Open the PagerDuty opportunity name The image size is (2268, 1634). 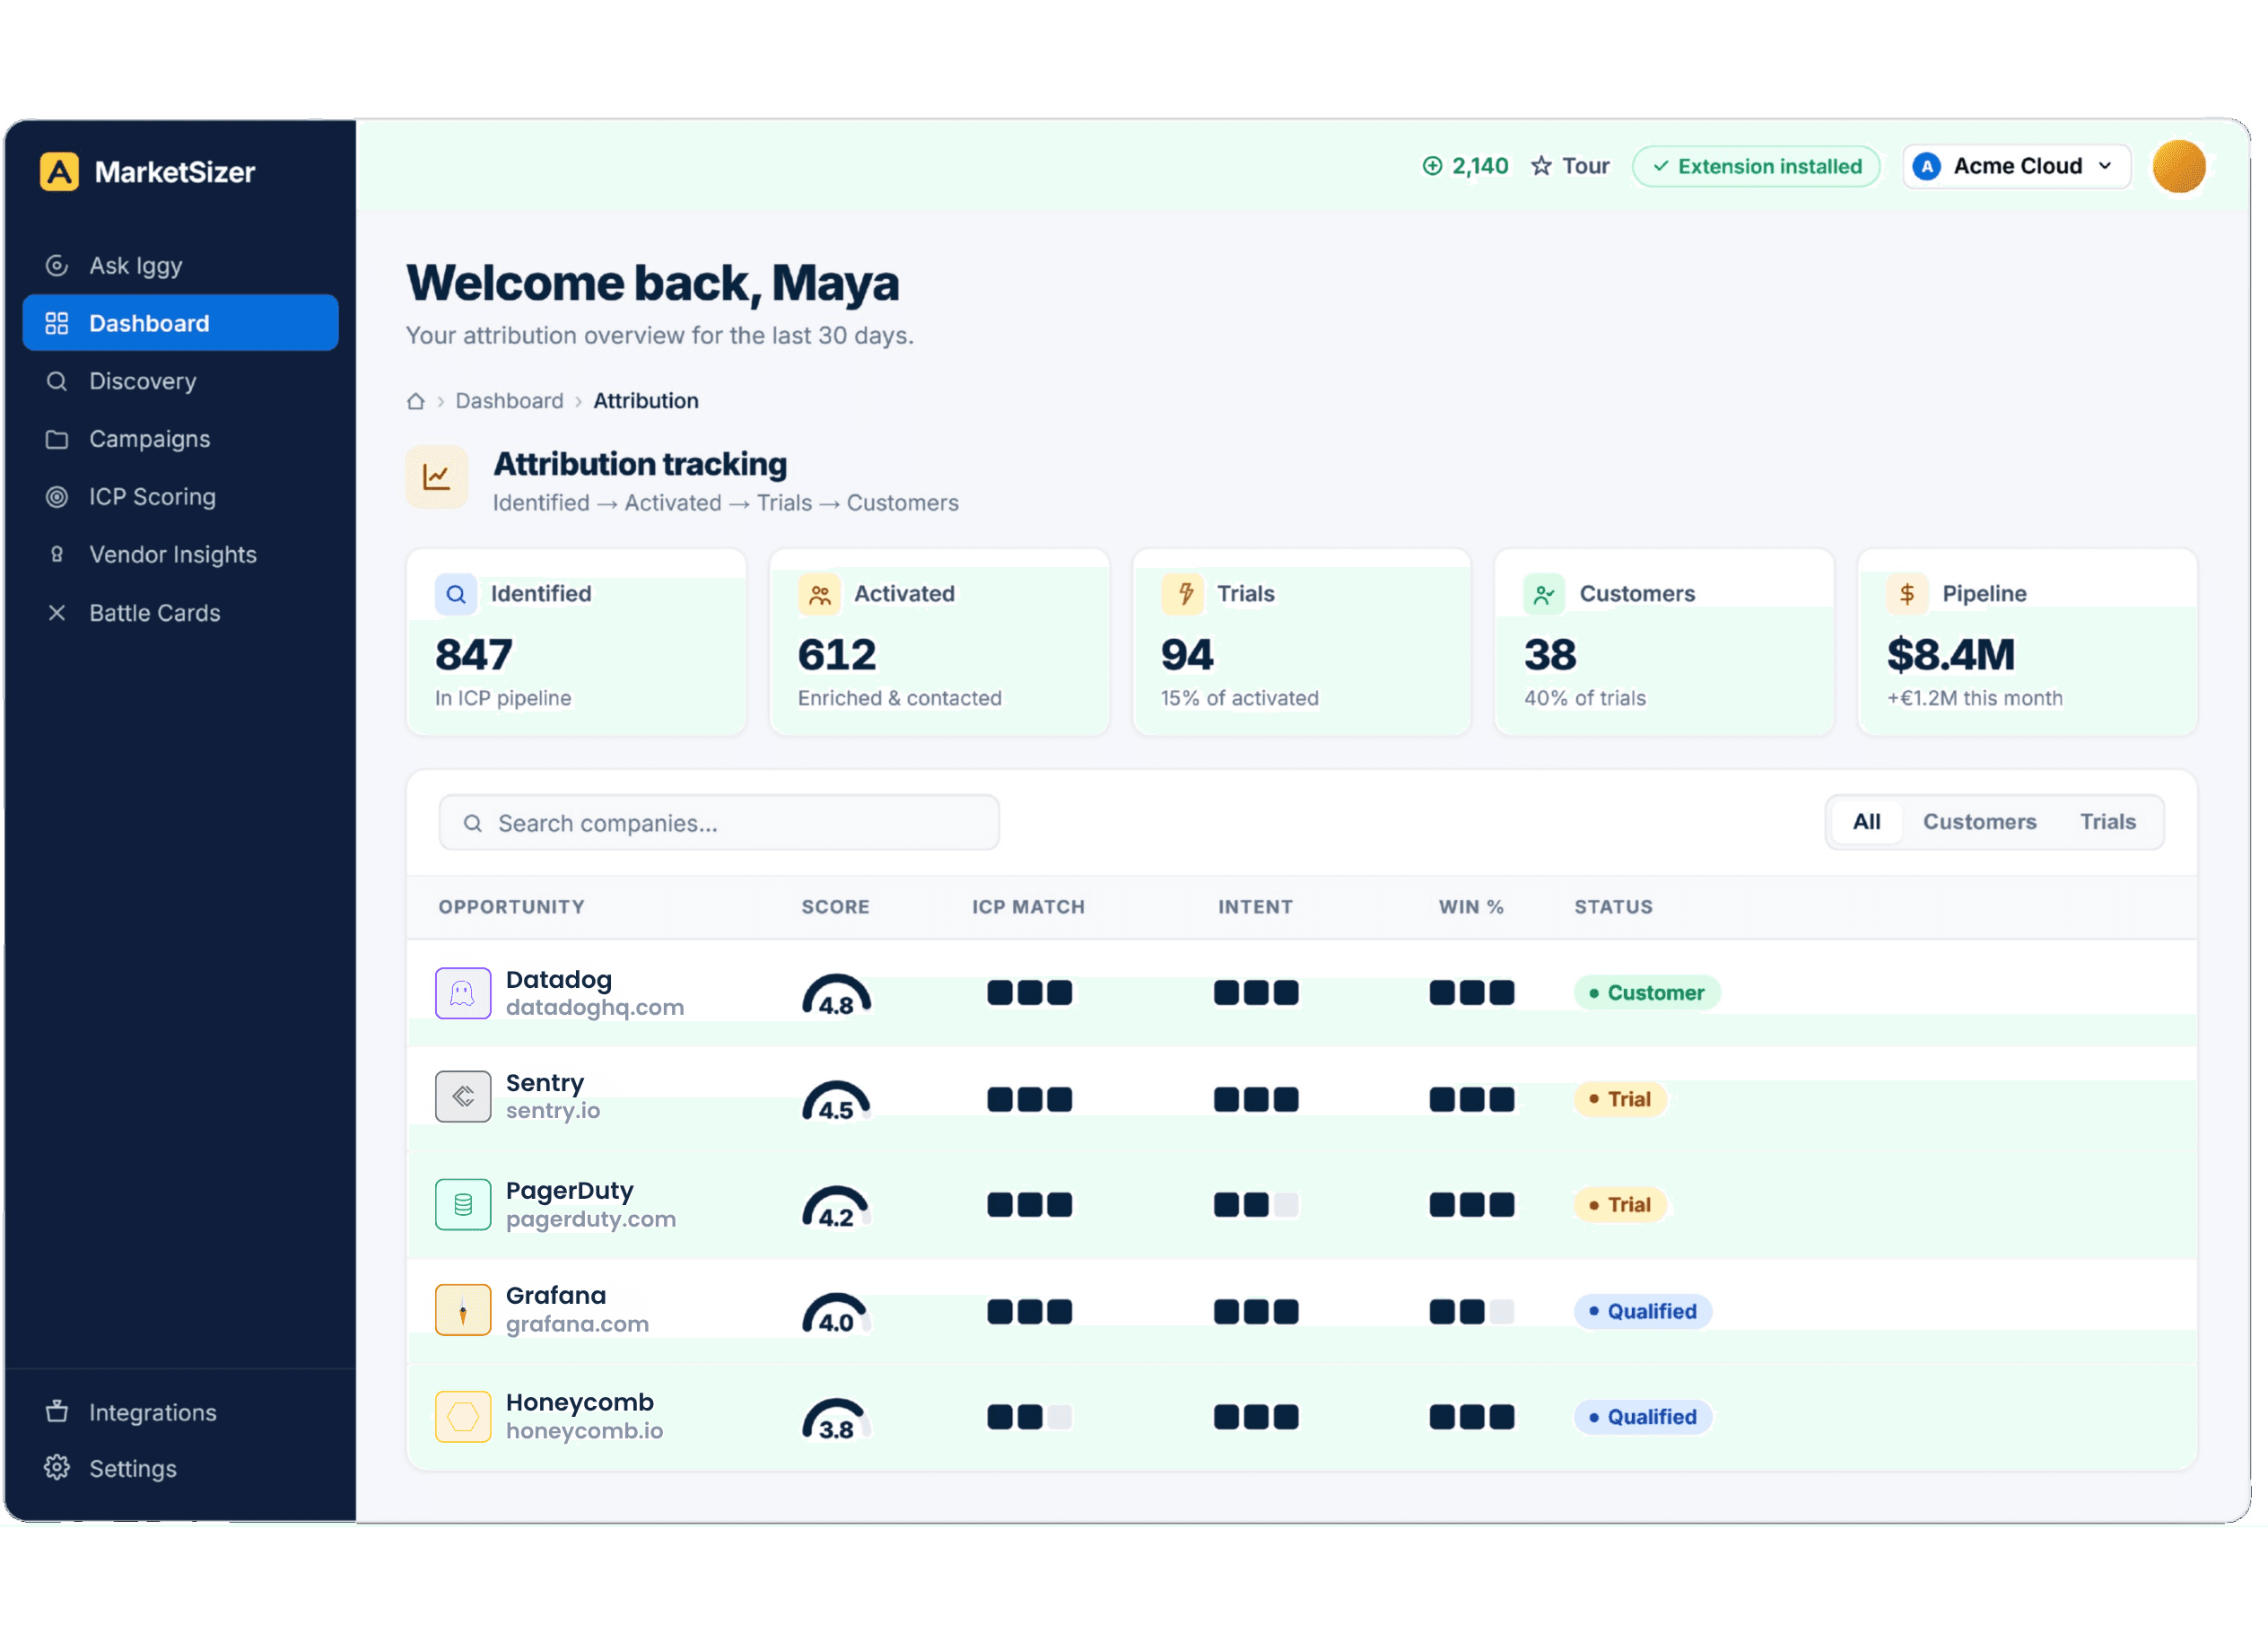570,1191
